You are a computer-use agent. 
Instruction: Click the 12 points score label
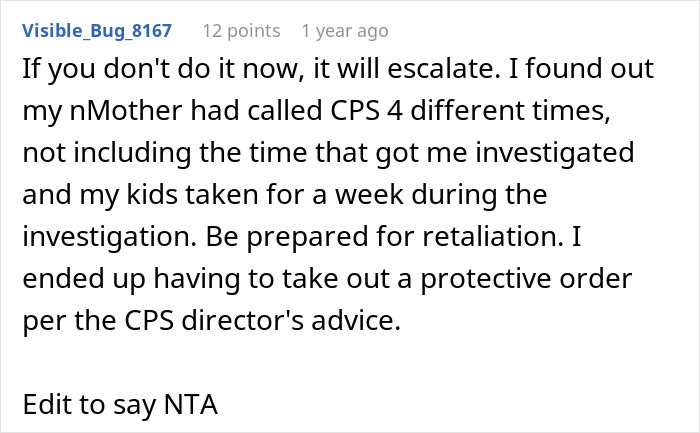click(x=242, y=31)
